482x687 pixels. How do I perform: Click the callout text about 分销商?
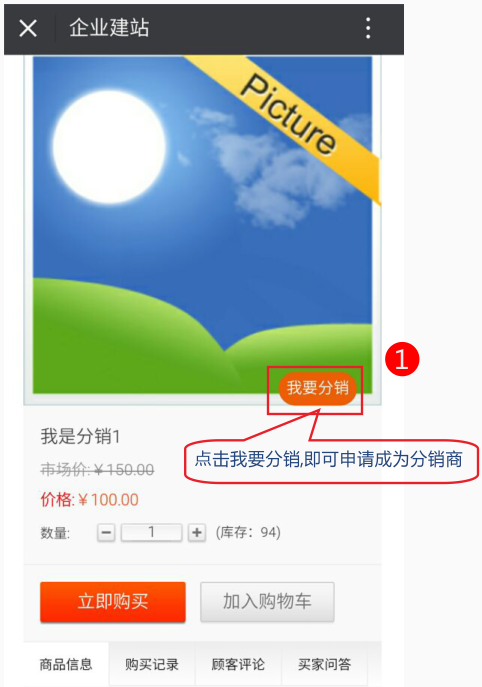point(329,460)
